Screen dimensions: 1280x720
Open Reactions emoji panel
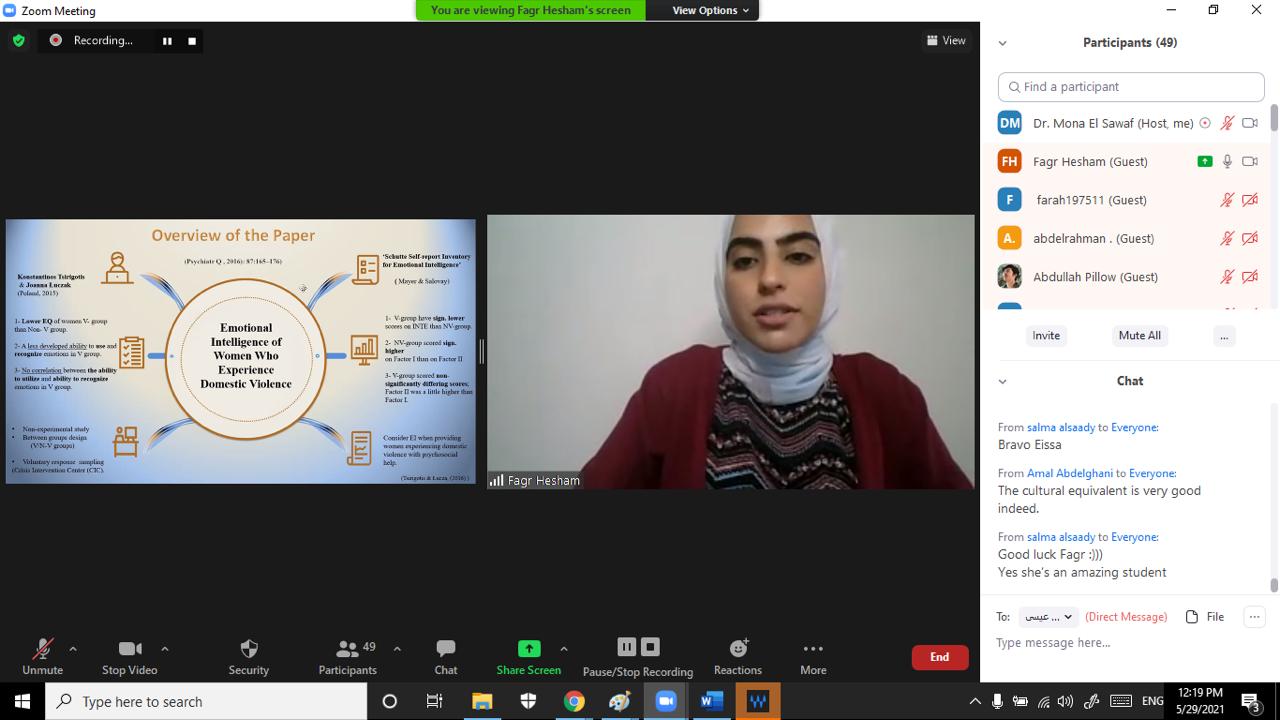coord(738,656)
